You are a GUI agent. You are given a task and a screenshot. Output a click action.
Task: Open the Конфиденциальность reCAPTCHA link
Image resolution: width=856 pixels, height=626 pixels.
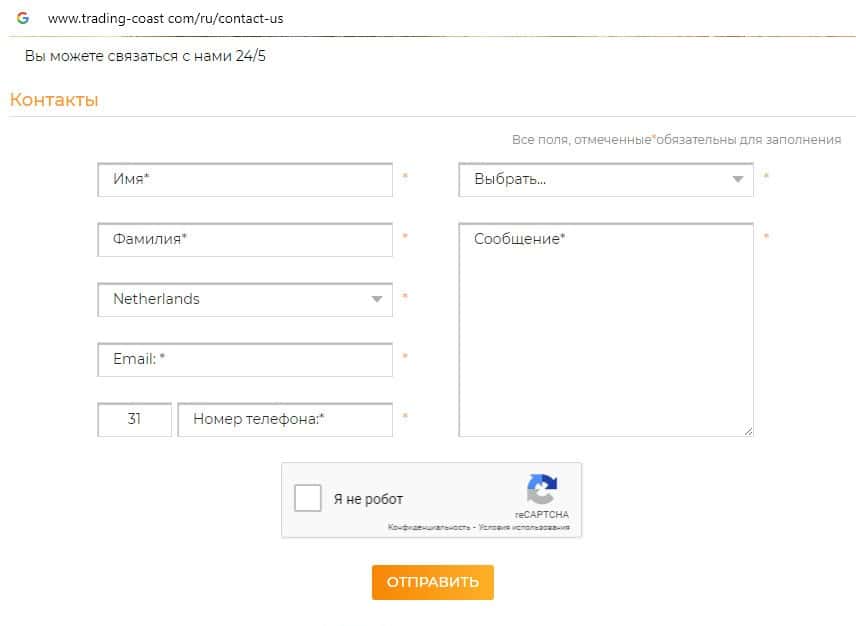point(429,527)
